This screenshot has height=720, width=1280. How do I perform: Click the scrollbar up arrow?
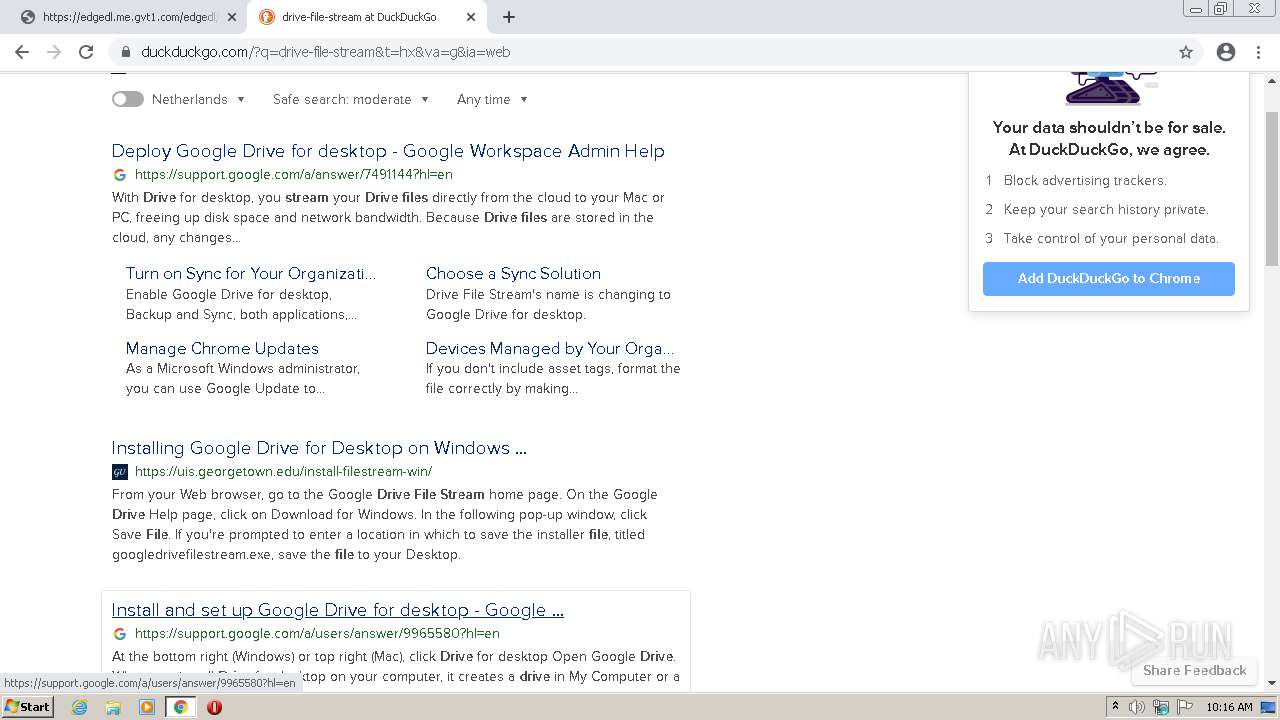point(1272,79)
